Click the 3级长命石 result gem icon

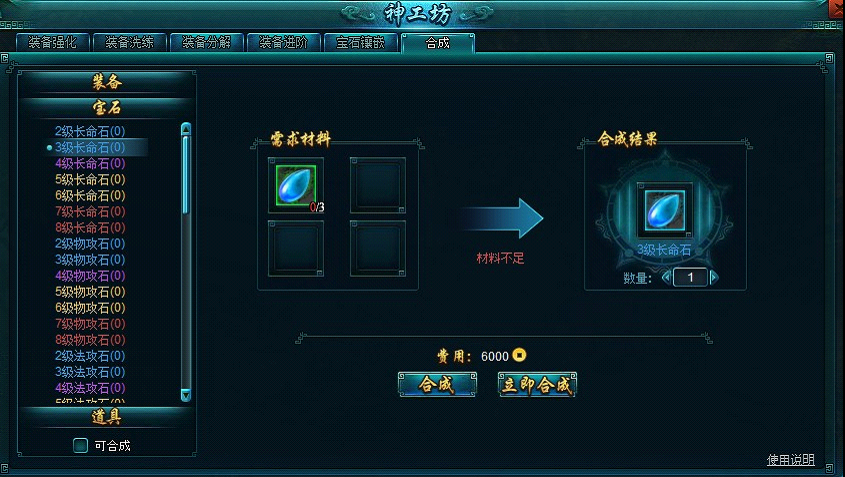pos(665,210)
